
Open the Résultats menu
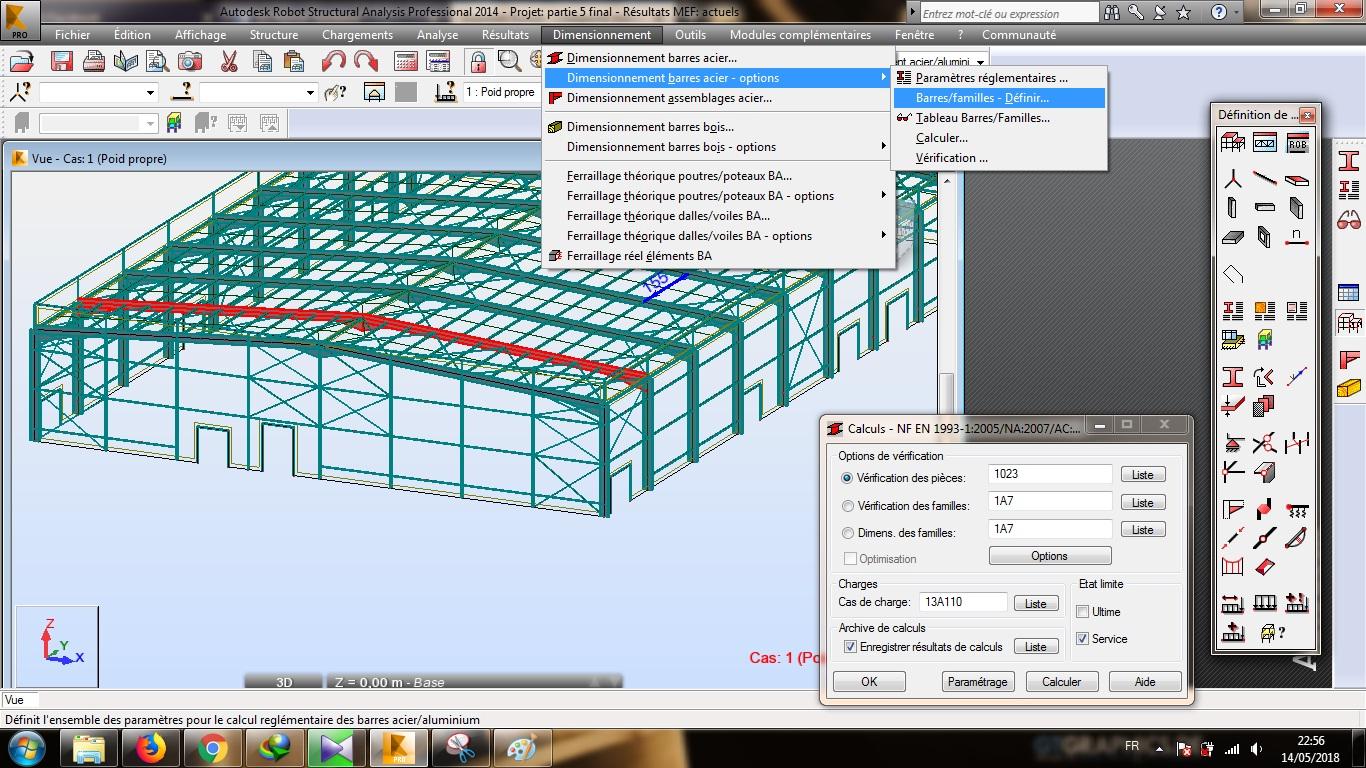click(x=505, y=34)
